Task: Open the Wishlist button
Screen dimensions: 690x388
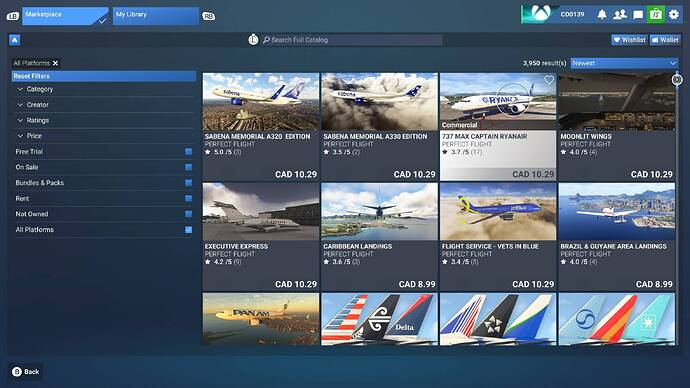Action: click(629, 40)
